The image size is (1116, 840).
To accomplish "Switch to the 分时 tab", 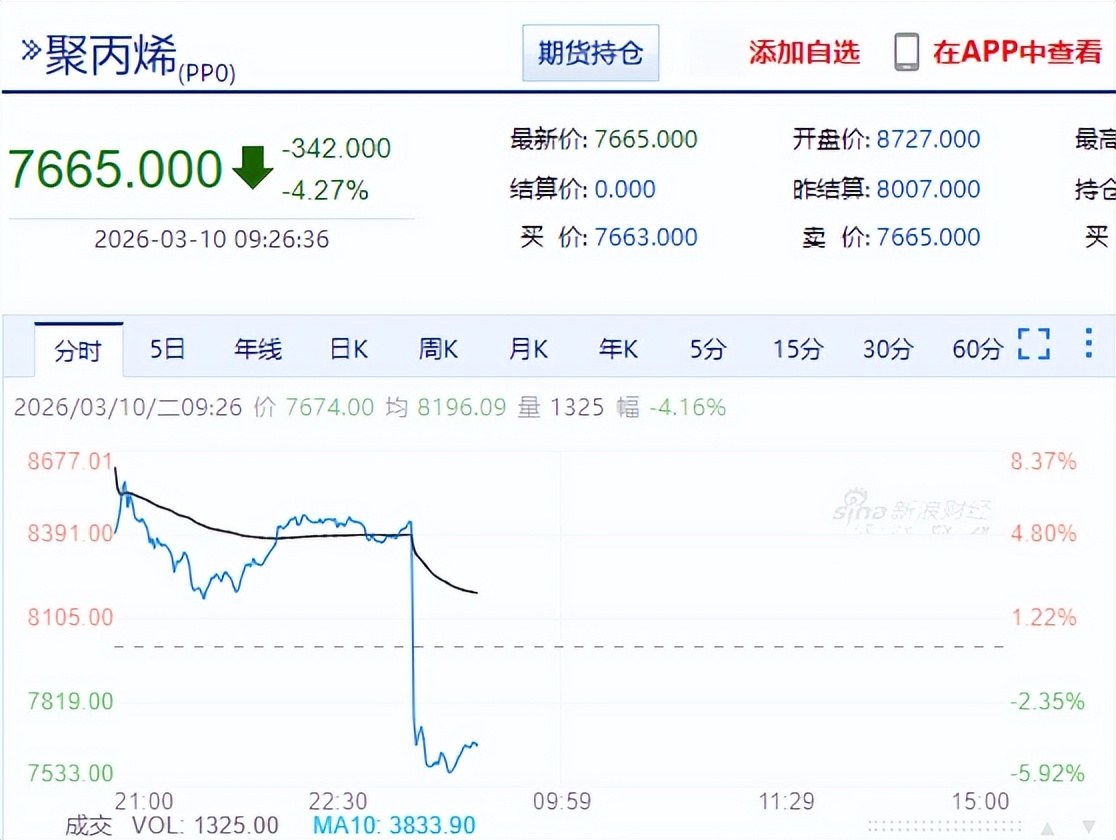I will click(x=78, y=350).
